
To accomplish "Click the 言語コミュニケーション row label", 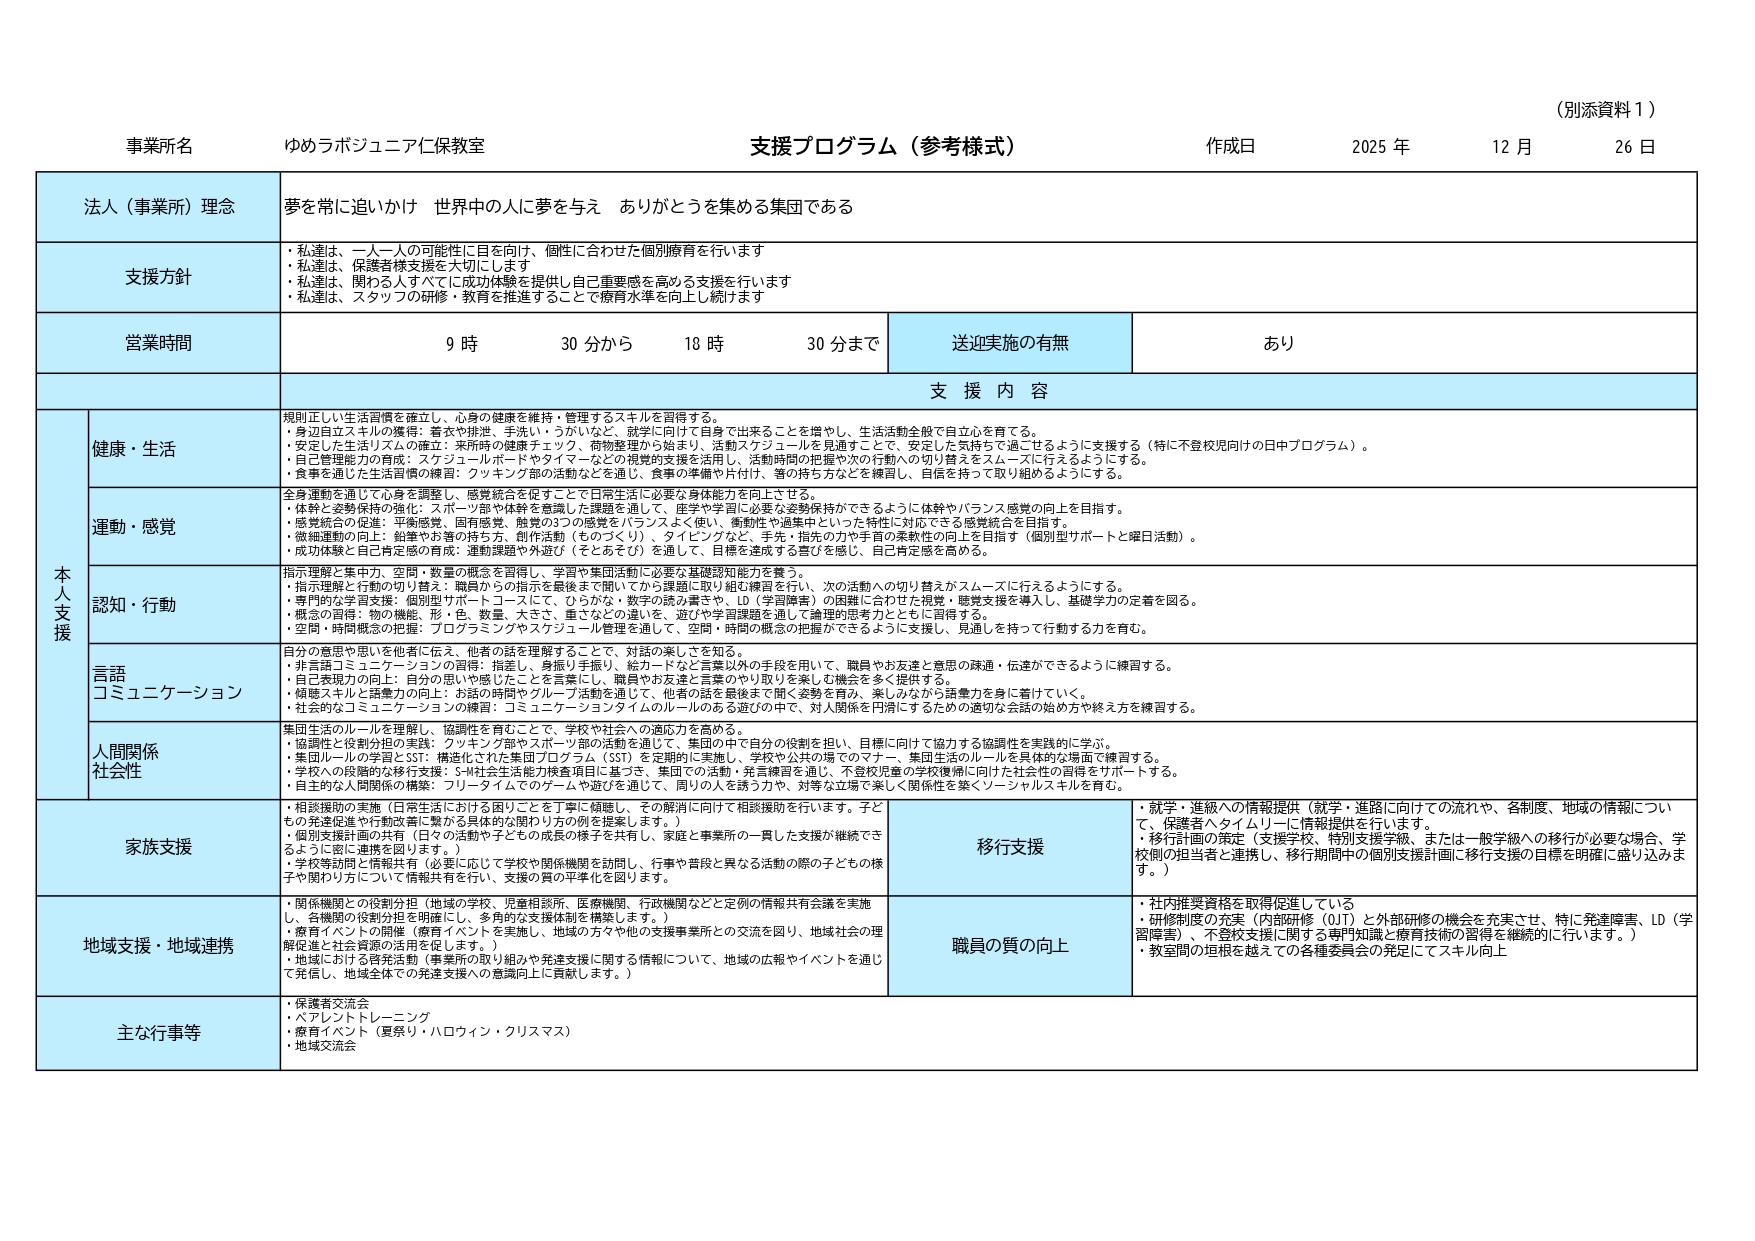I will (x=166, y=683).
